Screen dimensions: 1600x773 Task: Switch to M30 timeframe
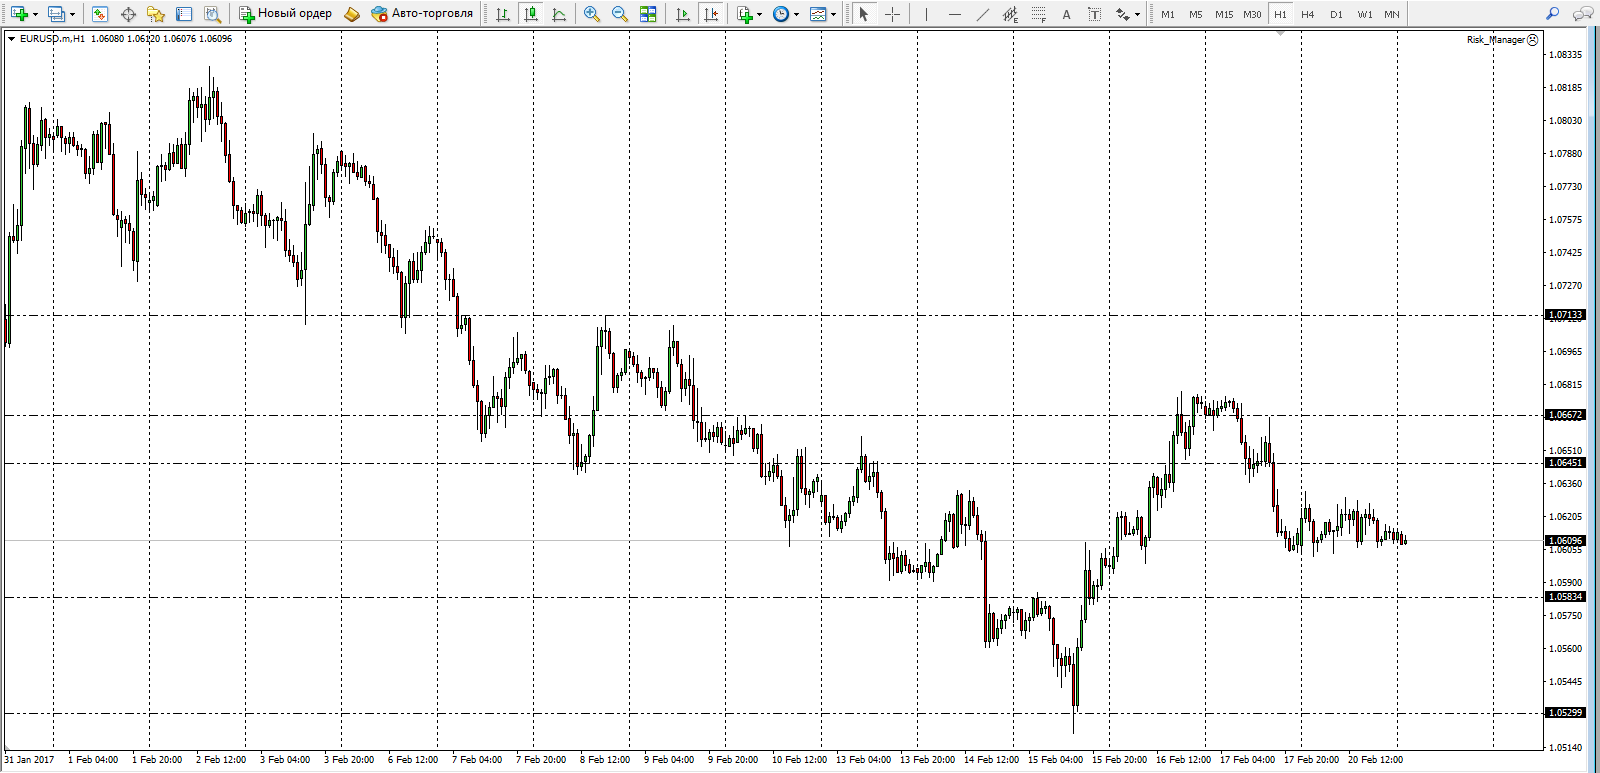pyautogui.click(x=1252, y=14)
